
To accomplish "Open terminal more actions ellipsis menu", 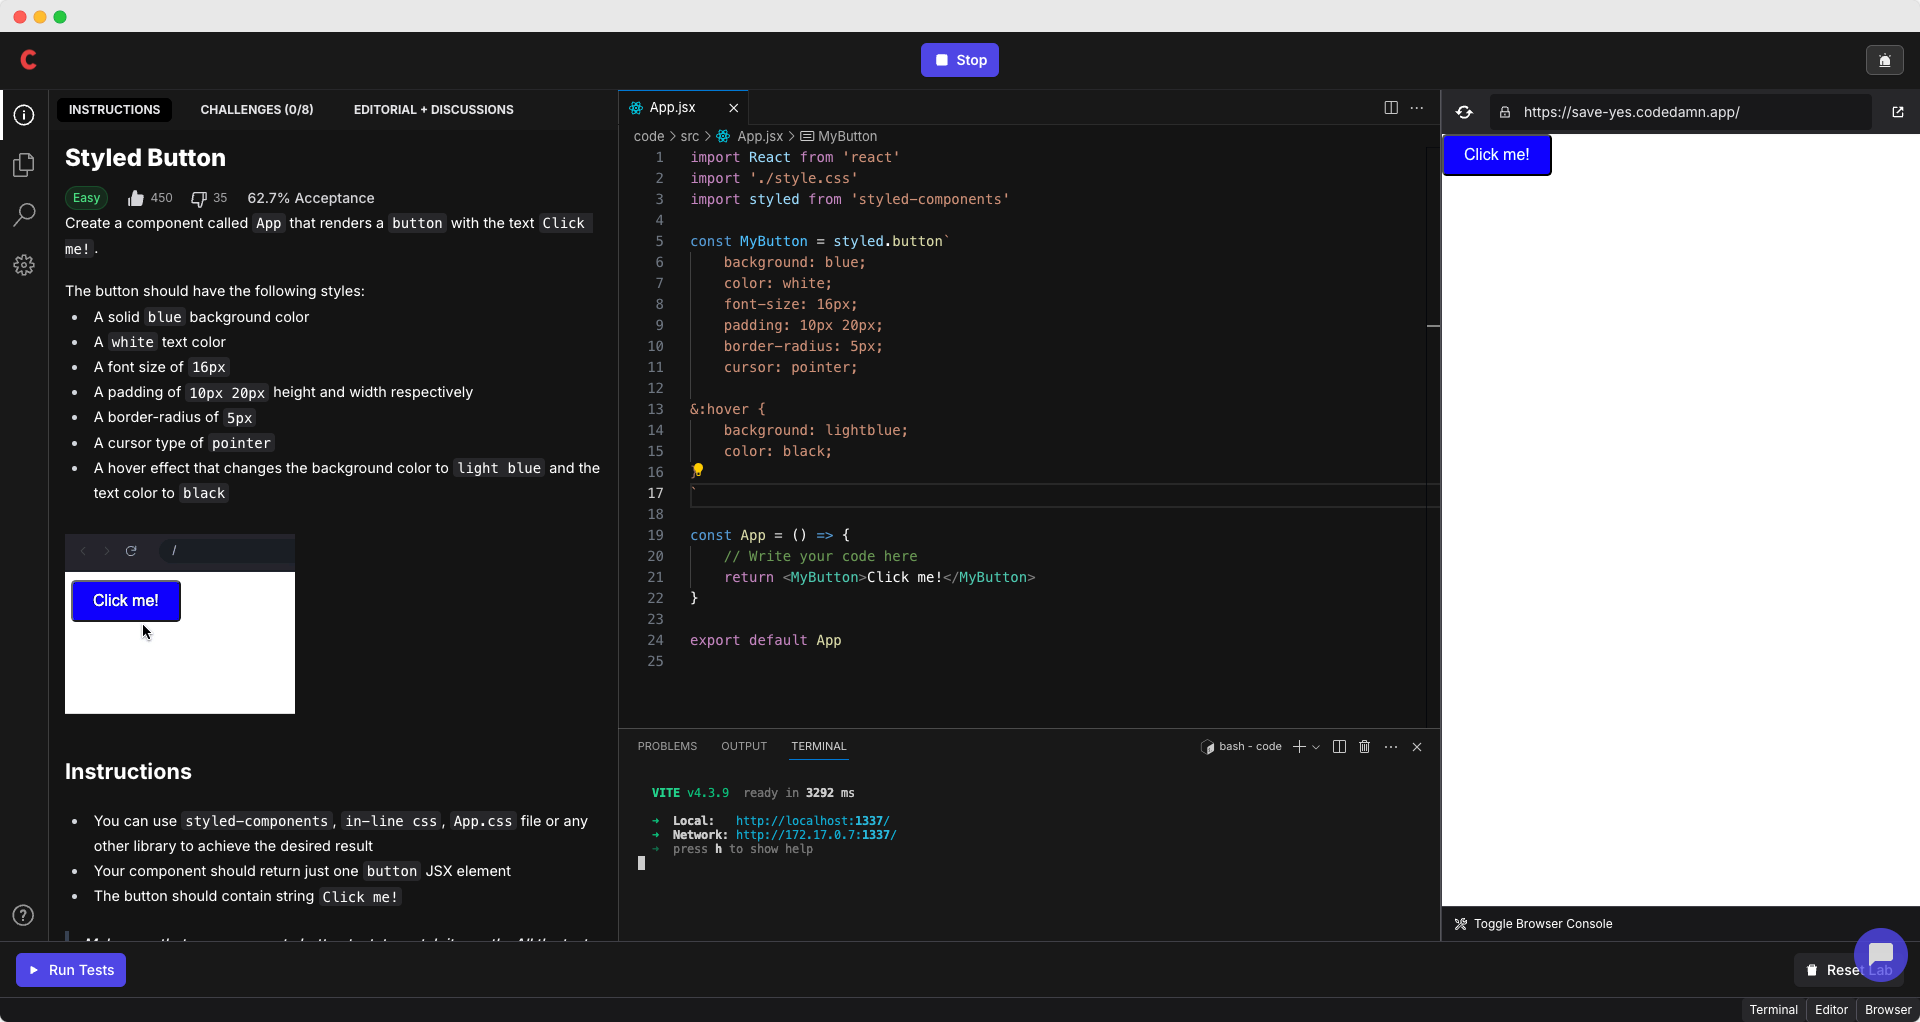I will coord(1391,747).
